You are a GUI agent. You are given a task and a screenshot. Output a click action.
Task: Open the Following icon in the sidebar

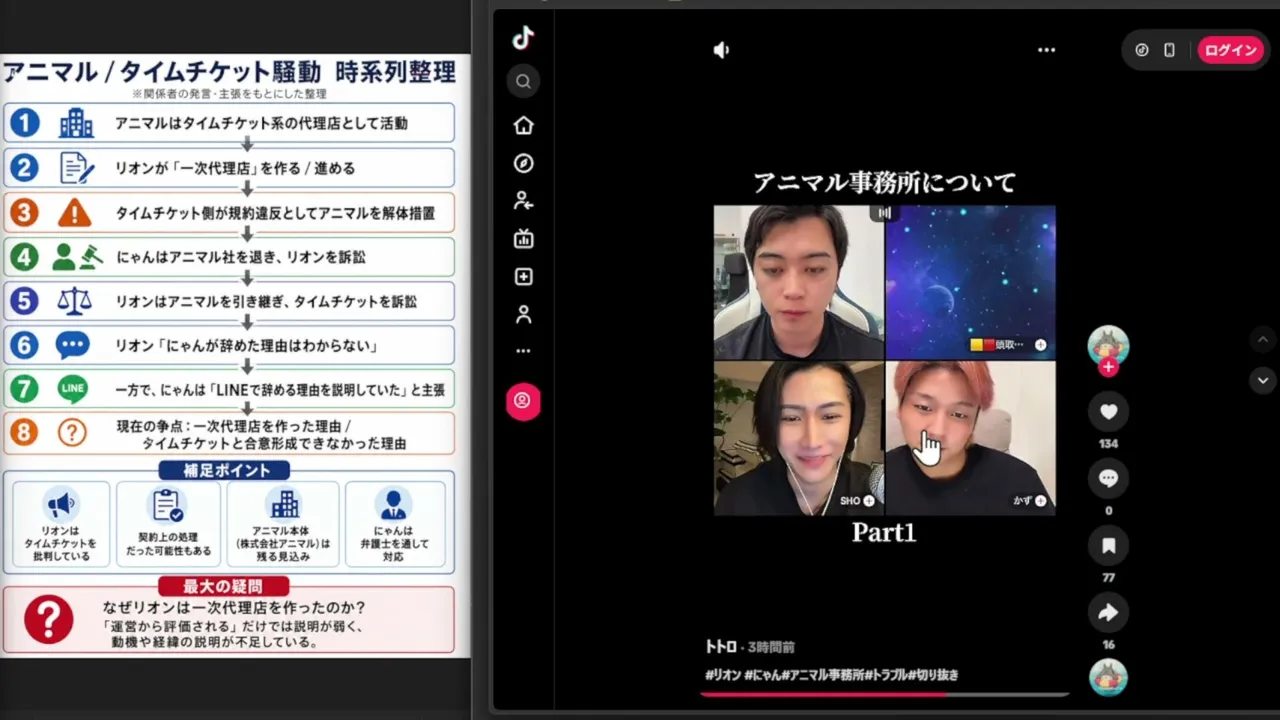click(523, 201)
